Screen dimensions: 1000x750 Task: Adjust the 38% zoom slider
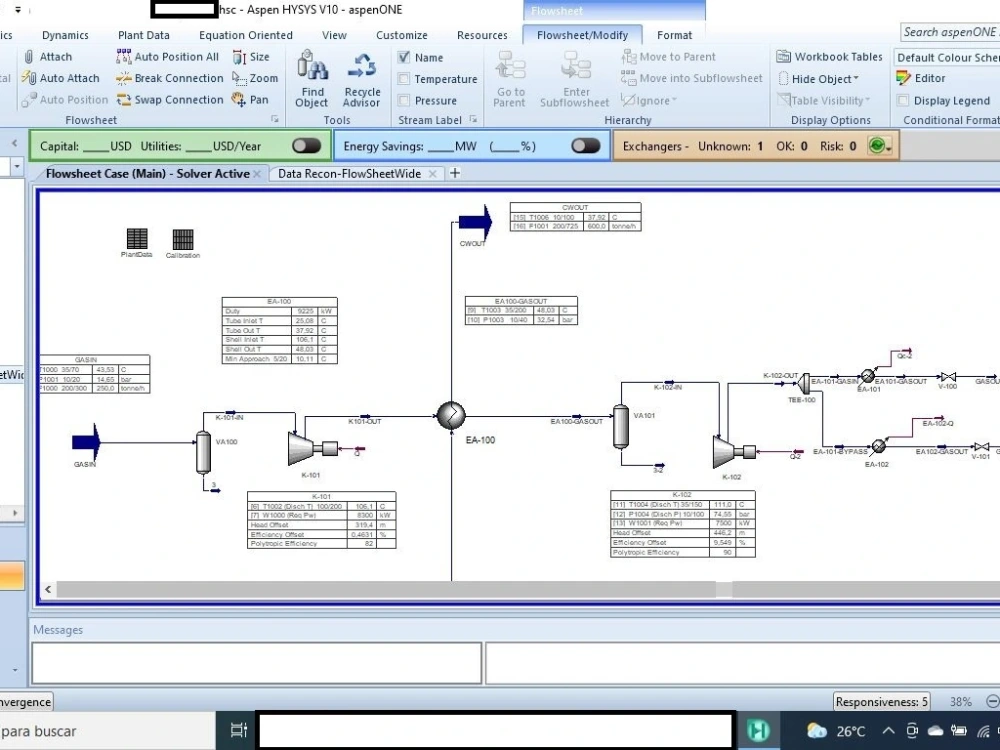pos(960,701)
